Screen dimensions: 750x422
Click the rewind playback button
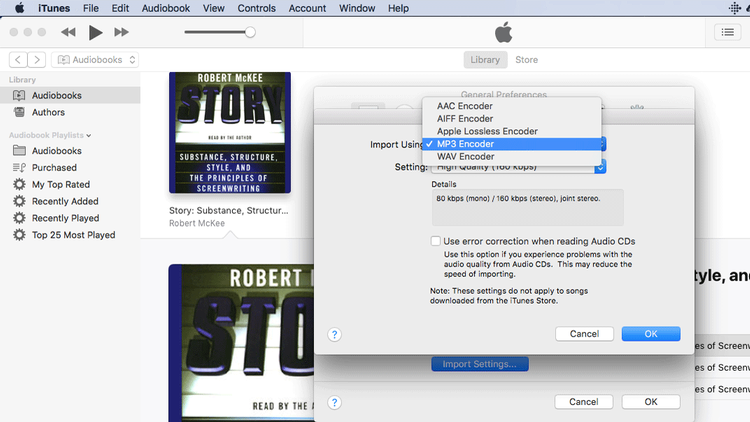[68, 32]
